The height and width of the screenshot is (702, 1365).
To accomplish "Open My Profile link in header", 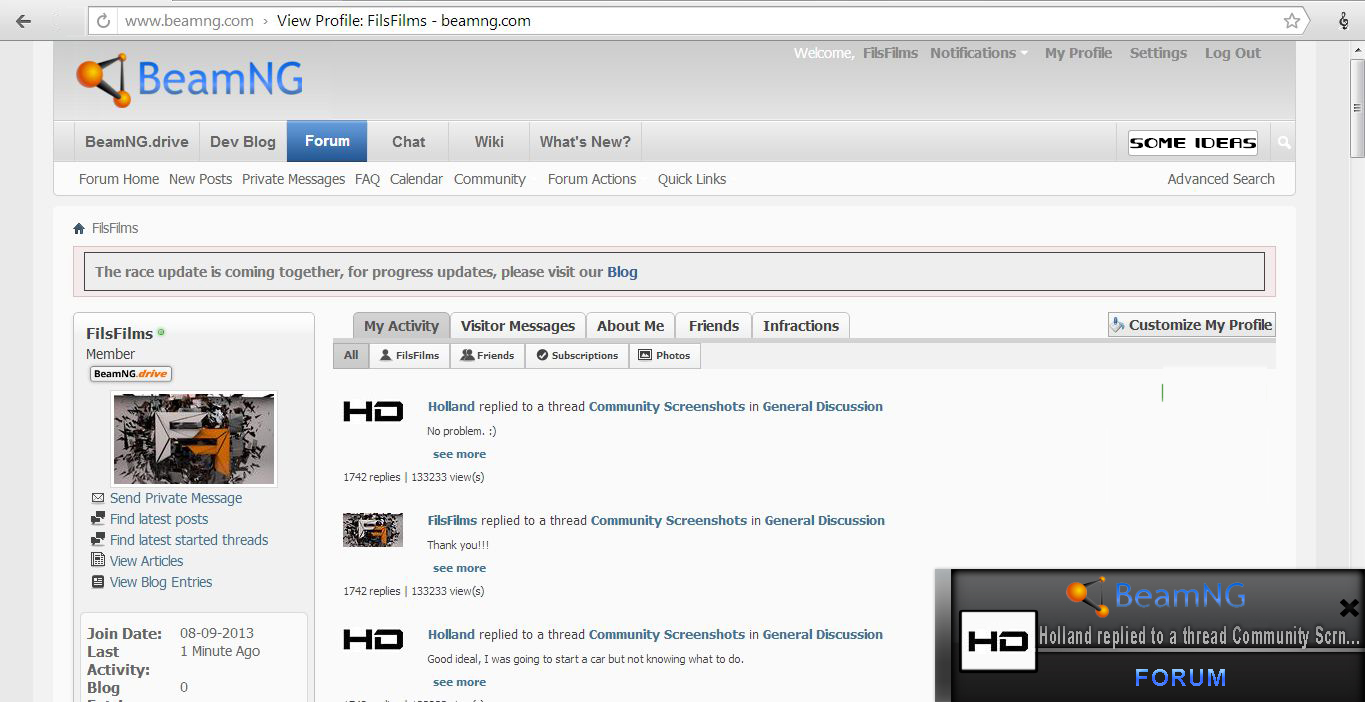I will 1078,53.
